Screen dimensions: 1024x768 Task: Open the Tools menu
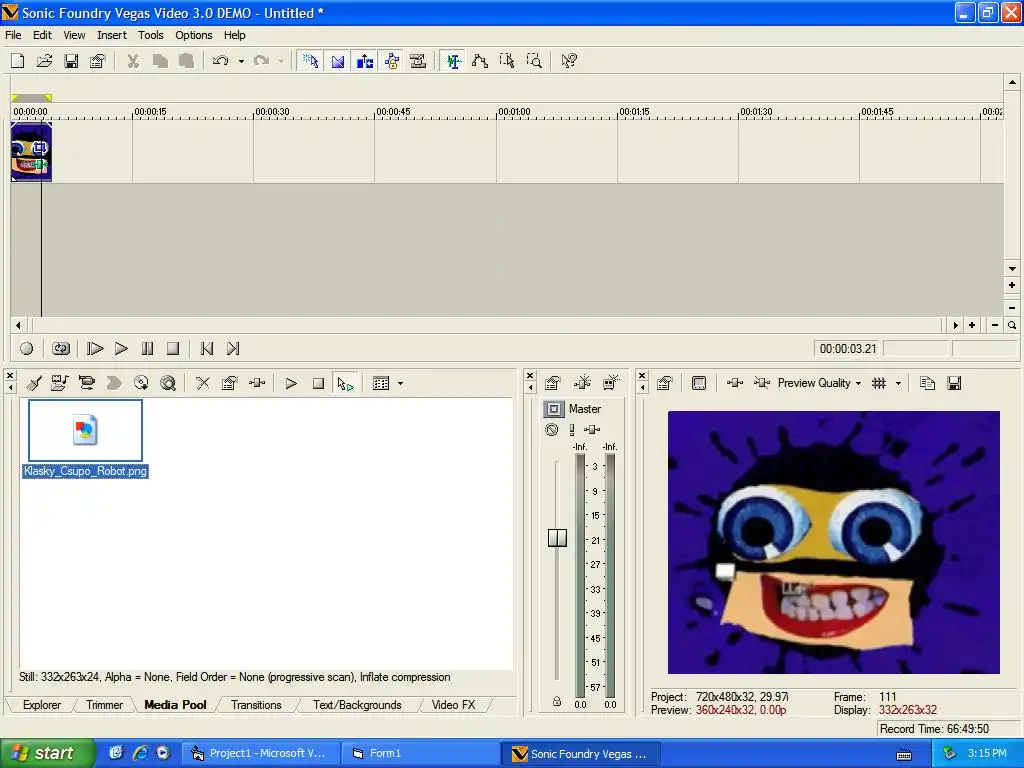point(150,35)
